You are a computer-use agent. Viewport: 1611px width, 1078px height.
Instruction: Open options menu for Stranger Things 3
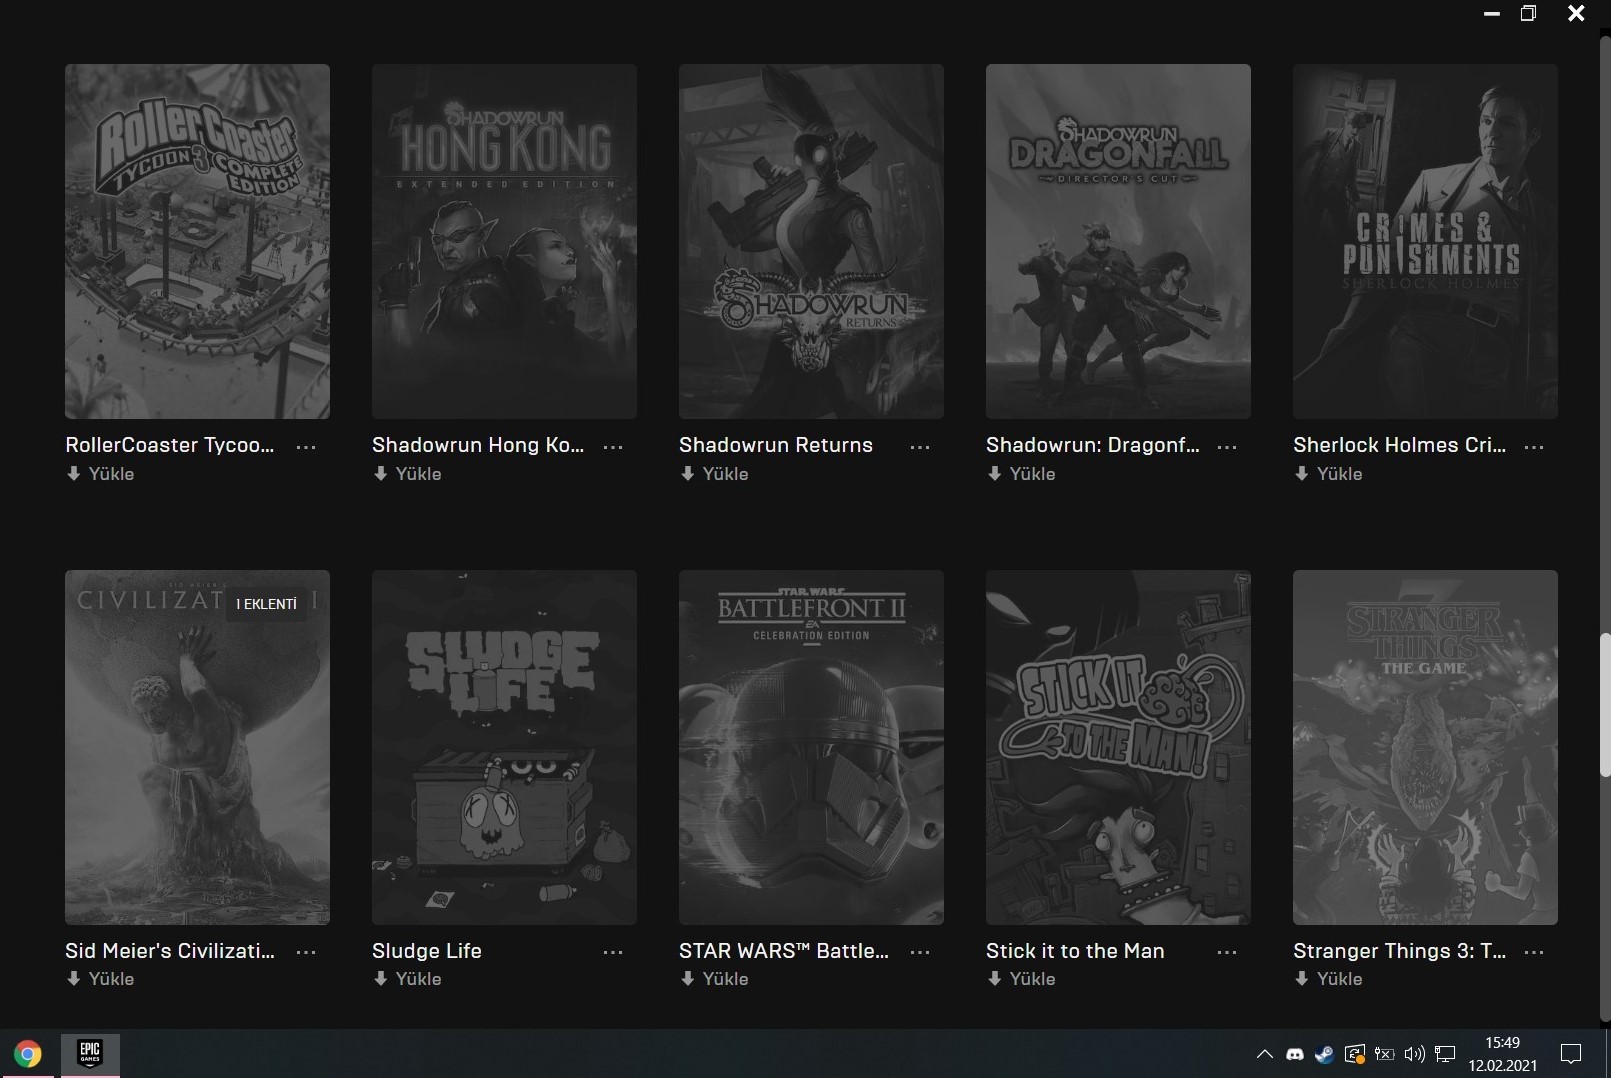[1534, 953]
